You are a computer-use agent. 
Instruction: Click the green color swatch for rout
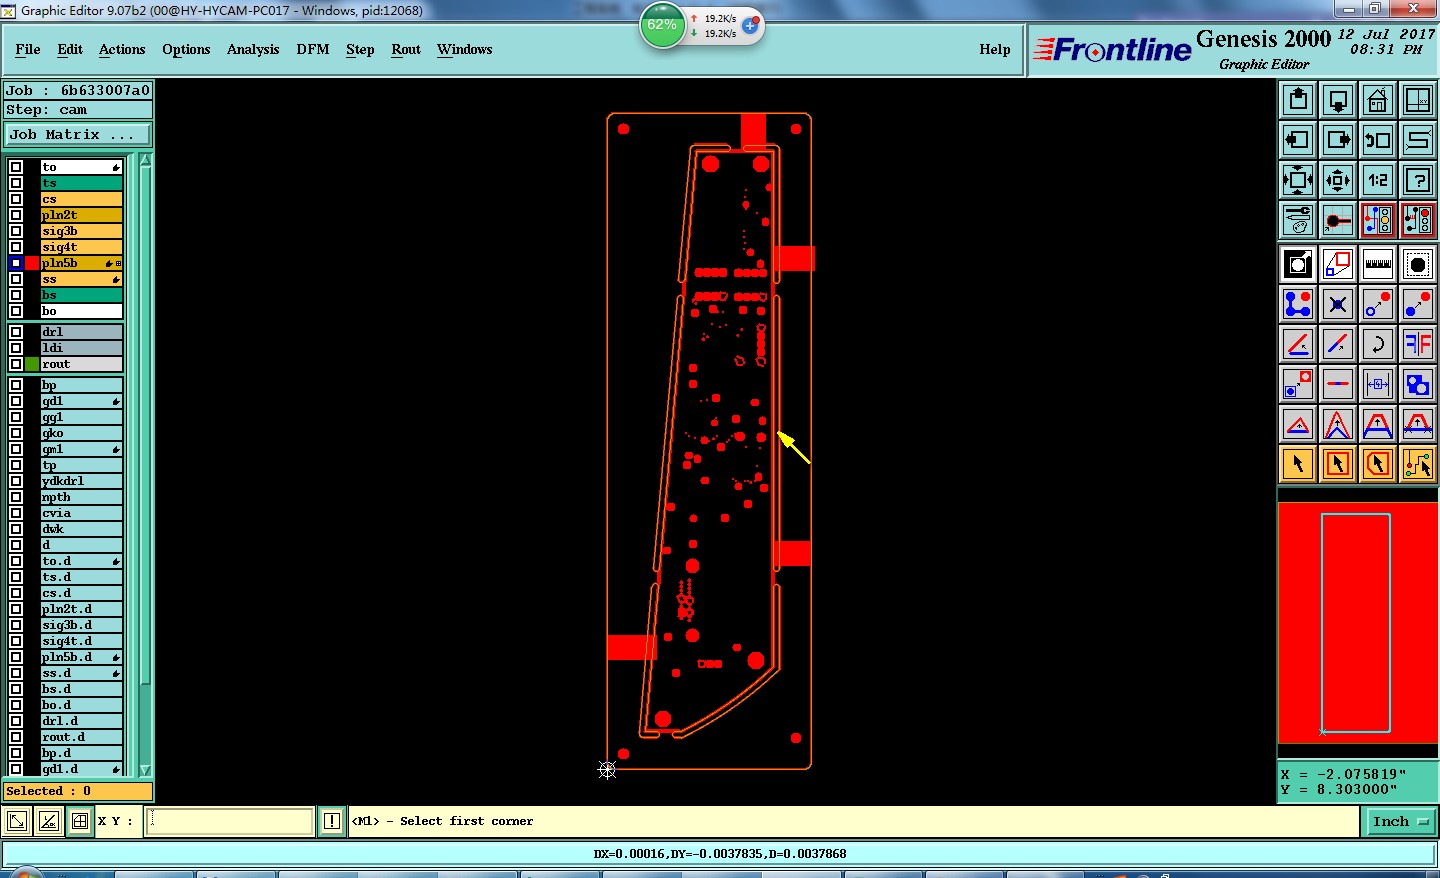[x=32, y=364]
